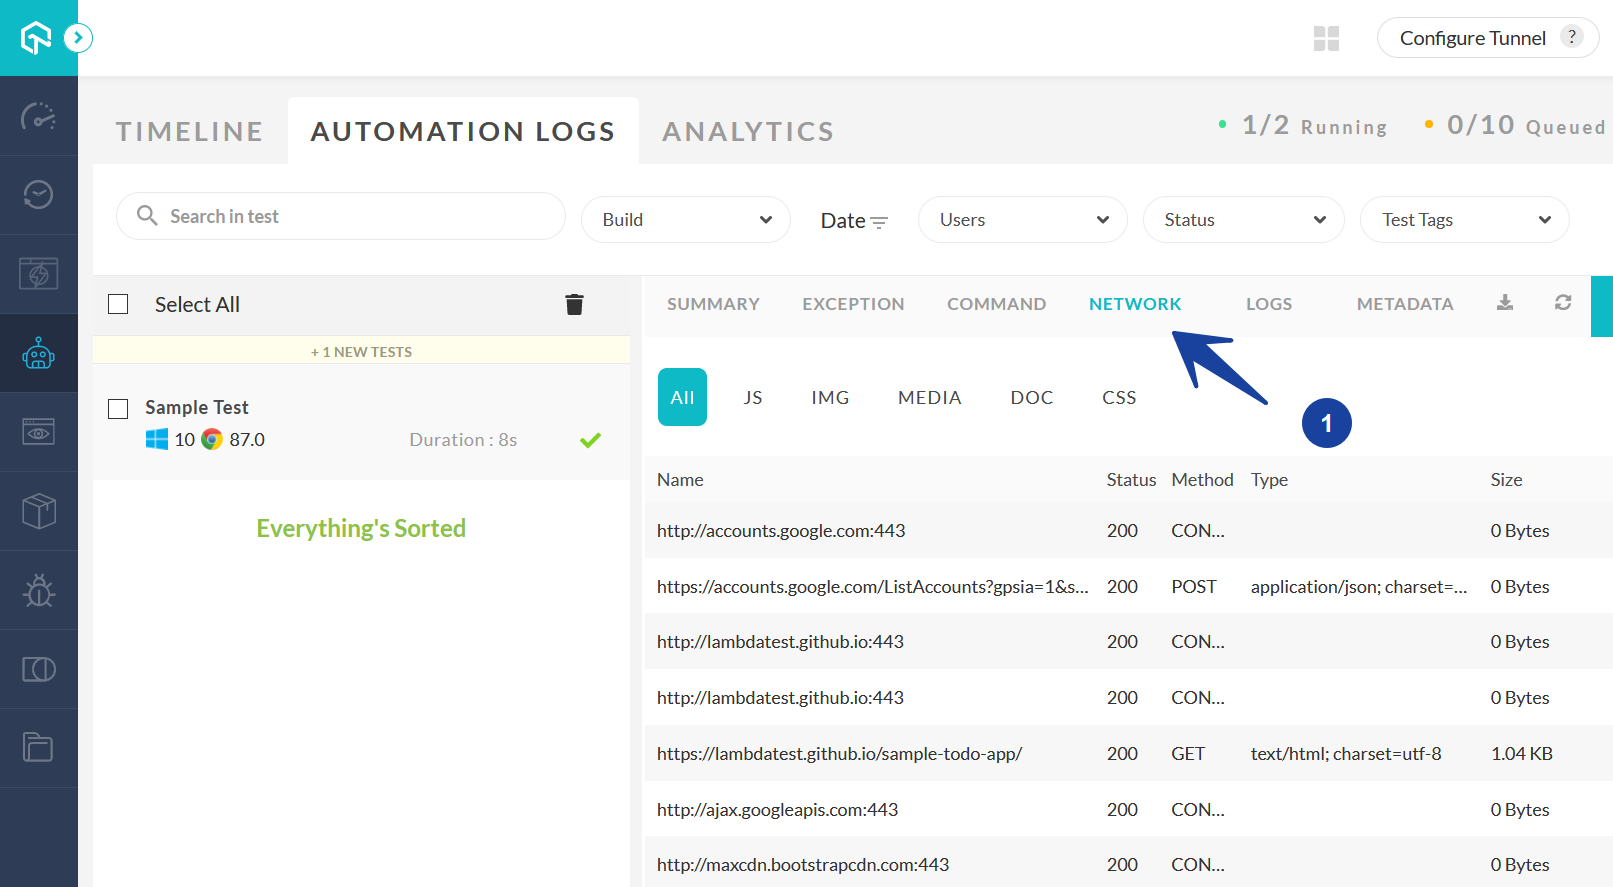The image size is (1613, 887).
Task: Delete selected tests with trash icon
Action: (574, 305)
